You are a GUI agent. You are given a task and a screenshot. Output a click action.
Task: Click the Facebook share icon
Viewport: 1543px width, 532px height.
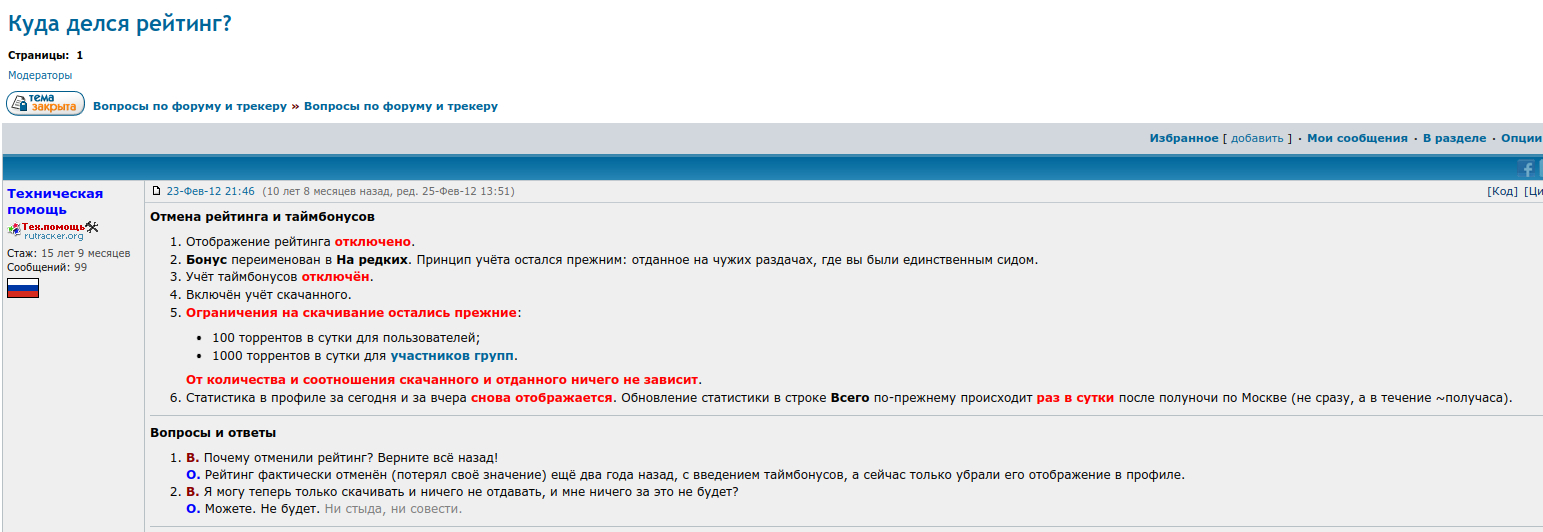1527,169
